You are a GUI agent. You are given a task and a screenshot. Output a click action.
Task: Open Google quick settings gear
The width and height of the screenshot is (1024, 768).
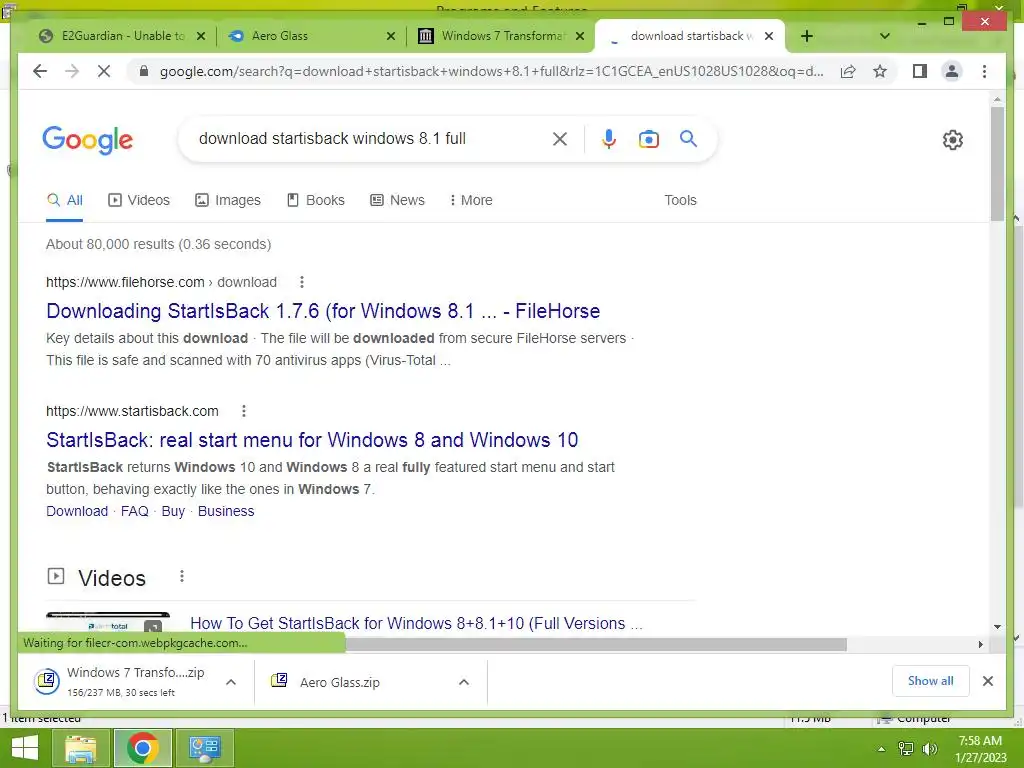952,140
